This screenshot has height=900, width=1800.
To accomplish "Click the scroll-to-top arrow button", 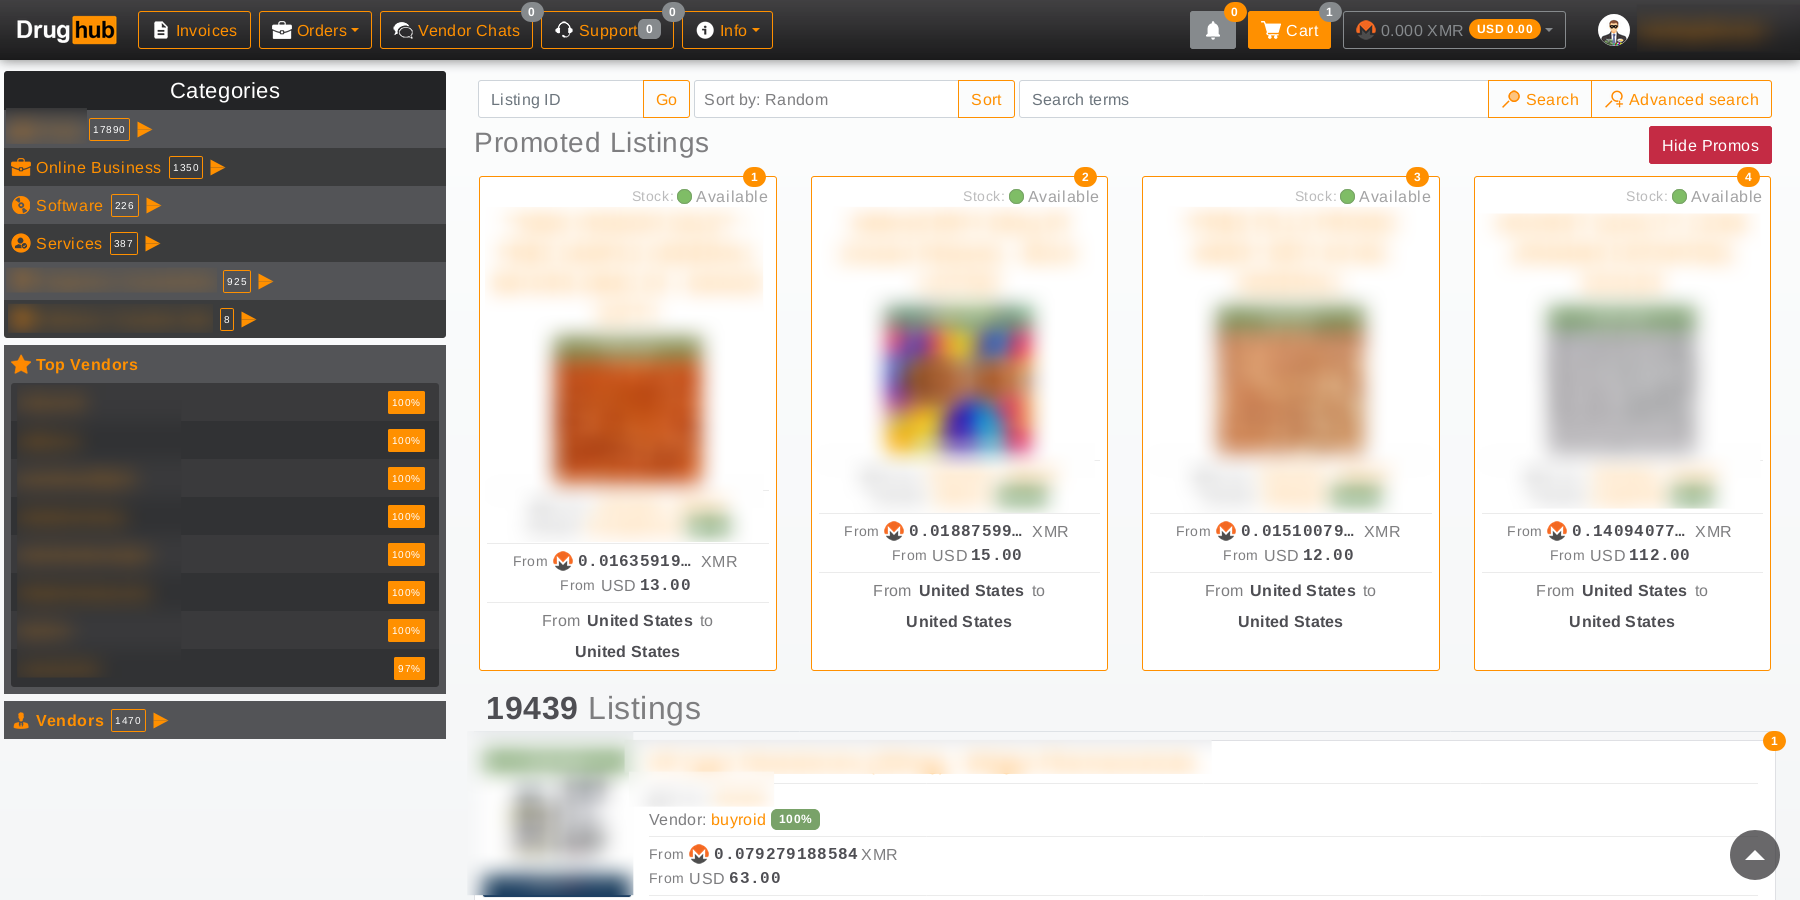I will [x=1754, y=855].
